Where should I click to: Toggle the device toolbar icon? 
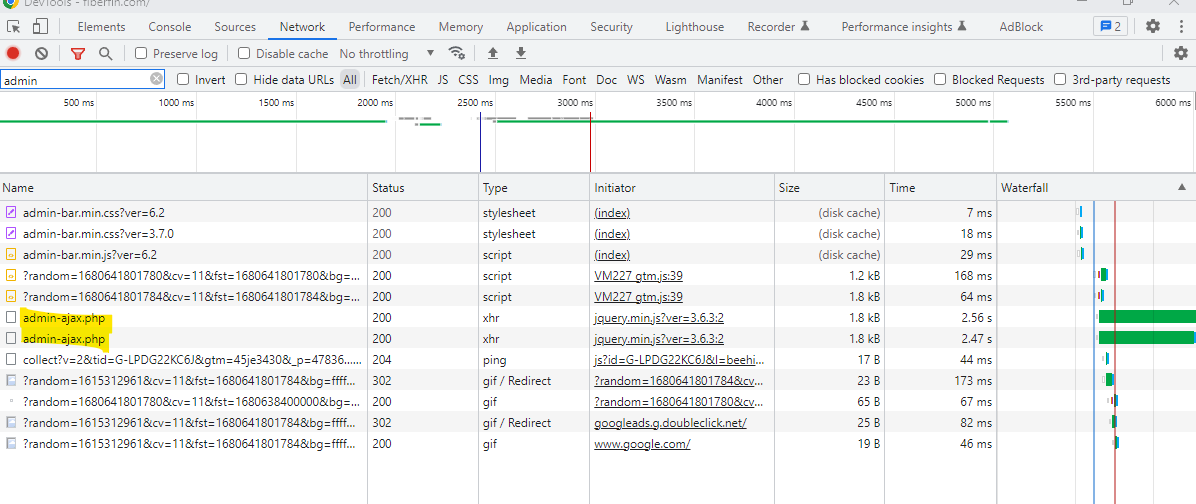point(40,27)
